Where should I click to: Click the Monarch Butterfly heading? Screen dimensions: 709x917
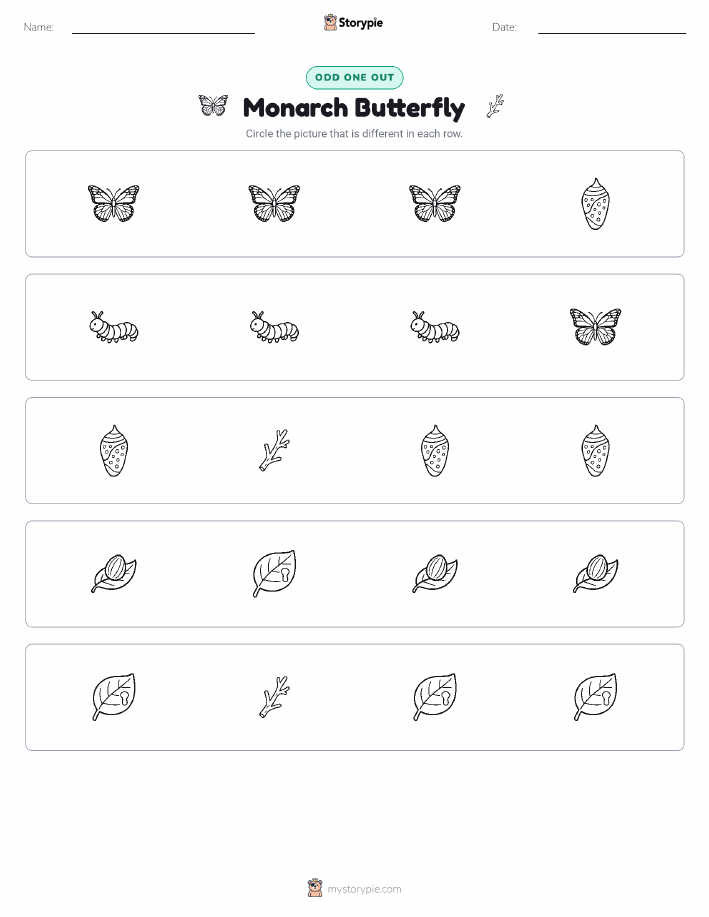(354, 108)
